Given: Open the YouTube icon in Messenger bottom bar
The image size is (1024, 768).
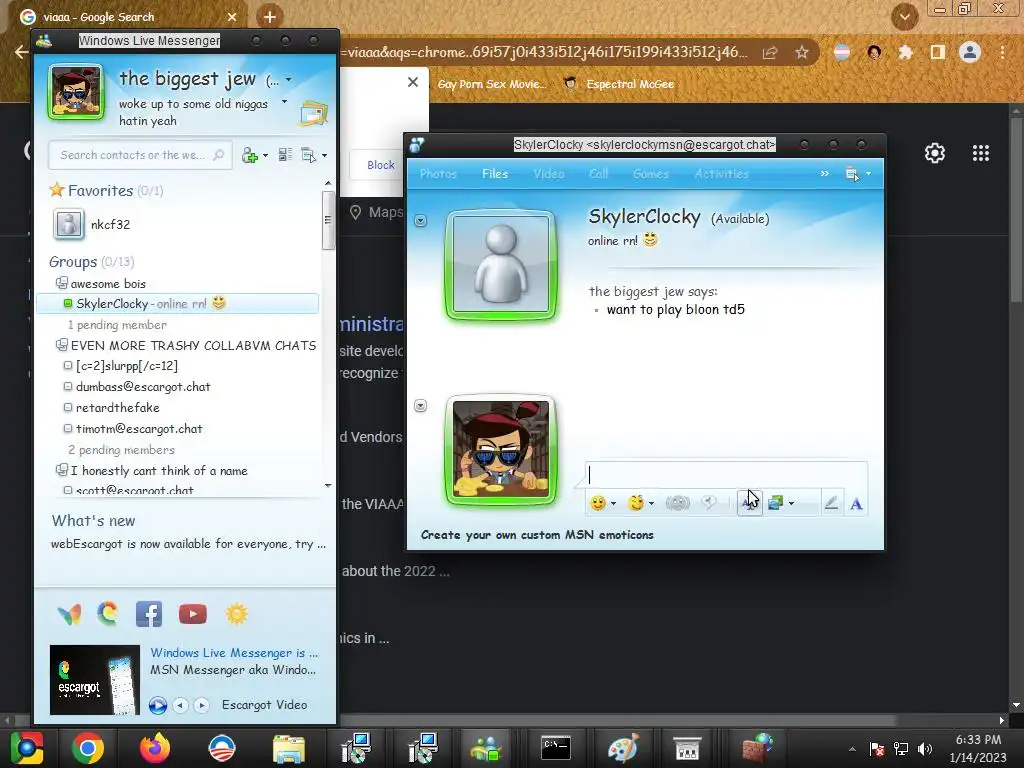Looking at the screenshot, I should pyautogui.click(x=193, y=614).
